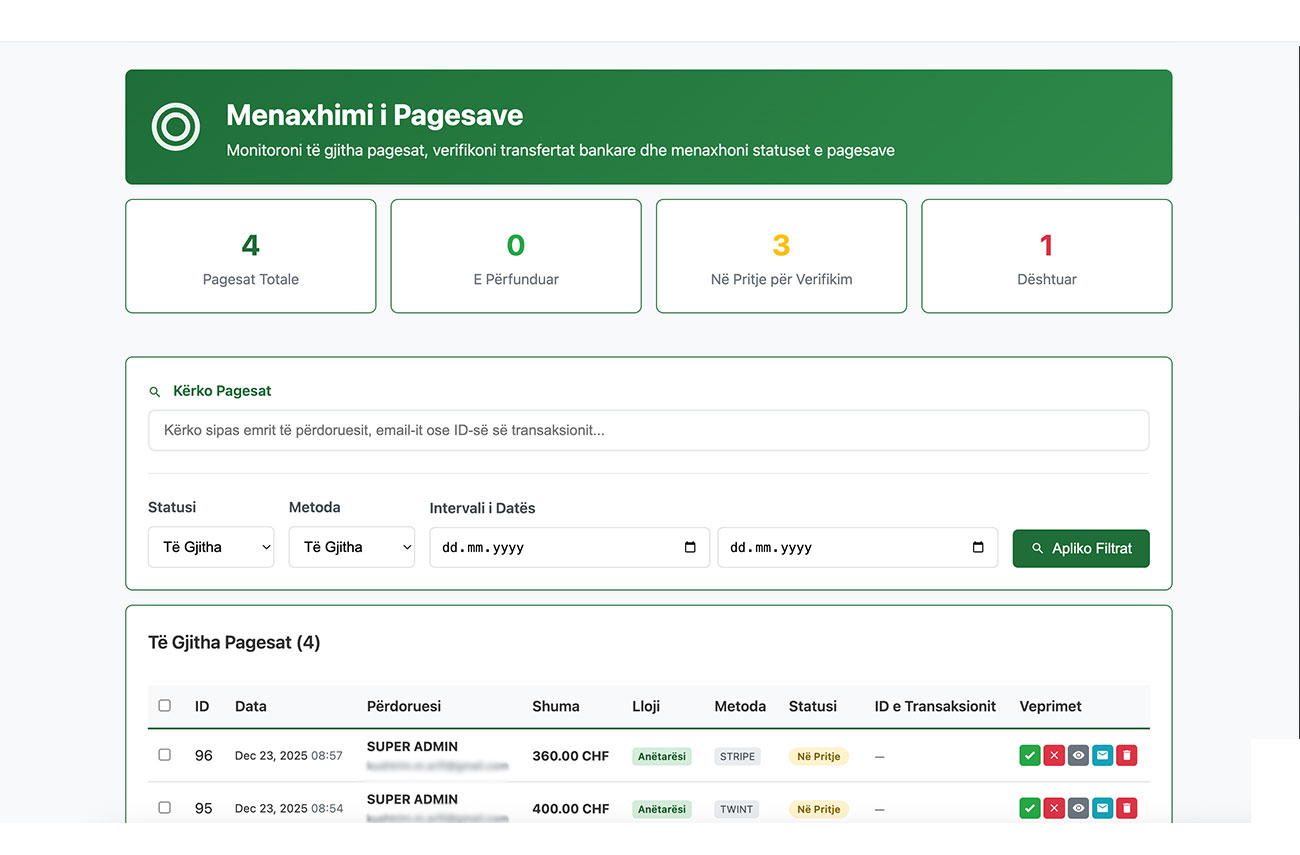Open calendar picker on first date field
Screen dimensions: 1300x855
pos(690,548)
